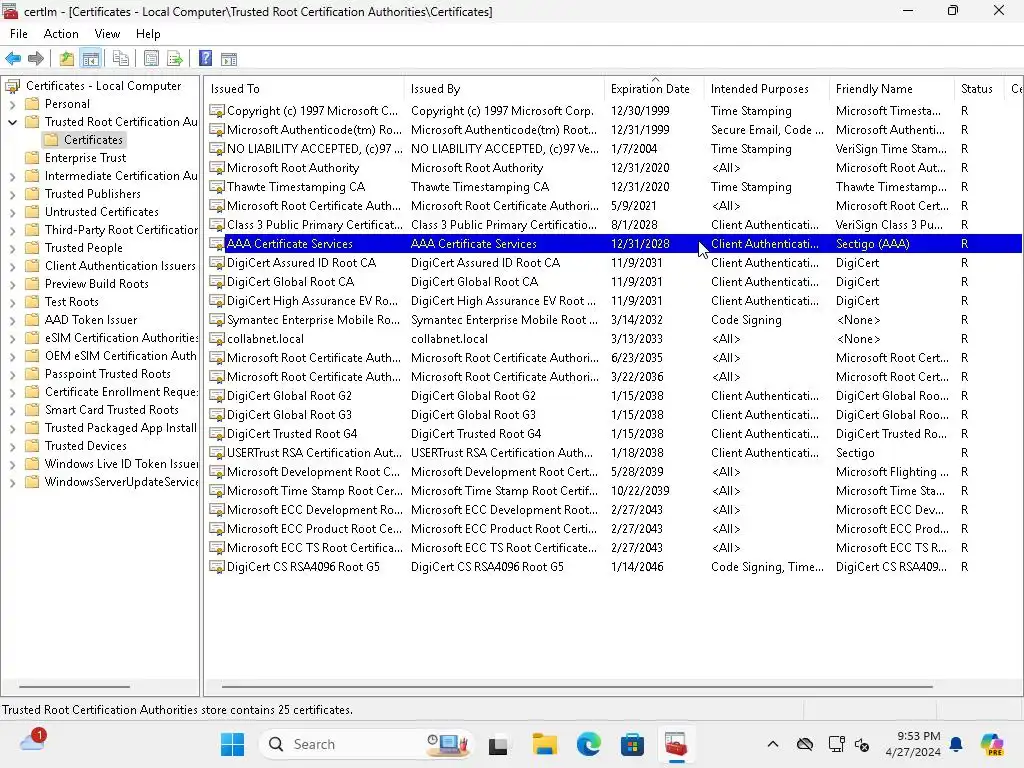Click horizontal scrollbar of the console tree

coord(74,686)
